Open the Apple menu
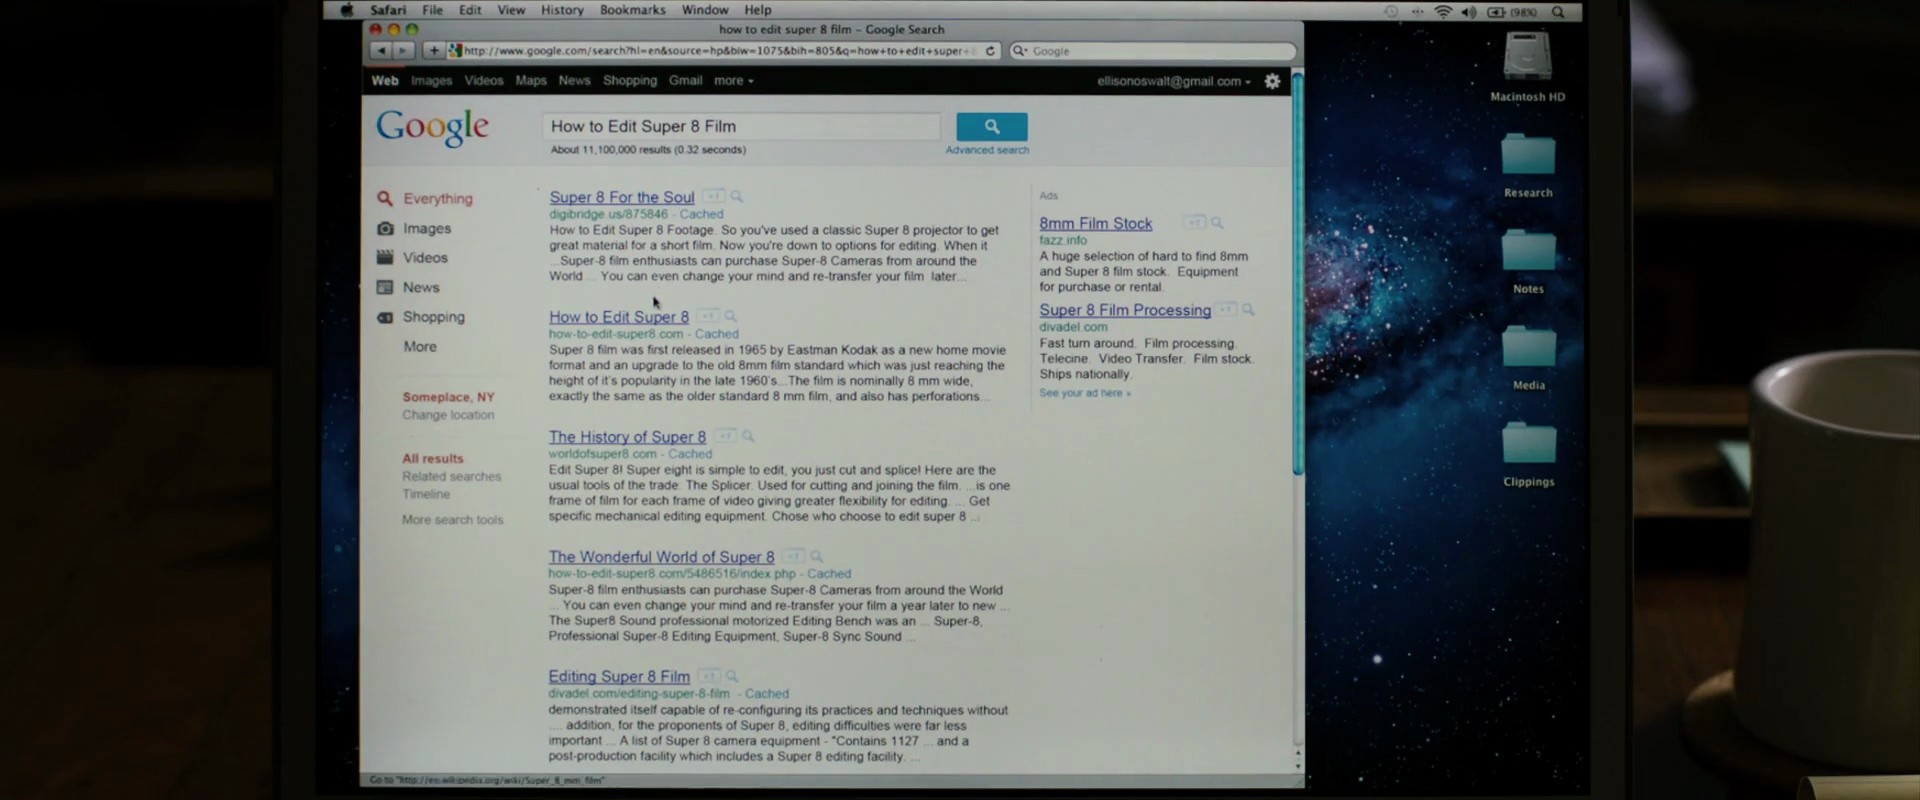The height and width of the screenshot is (800, 1920). point(347,10)
